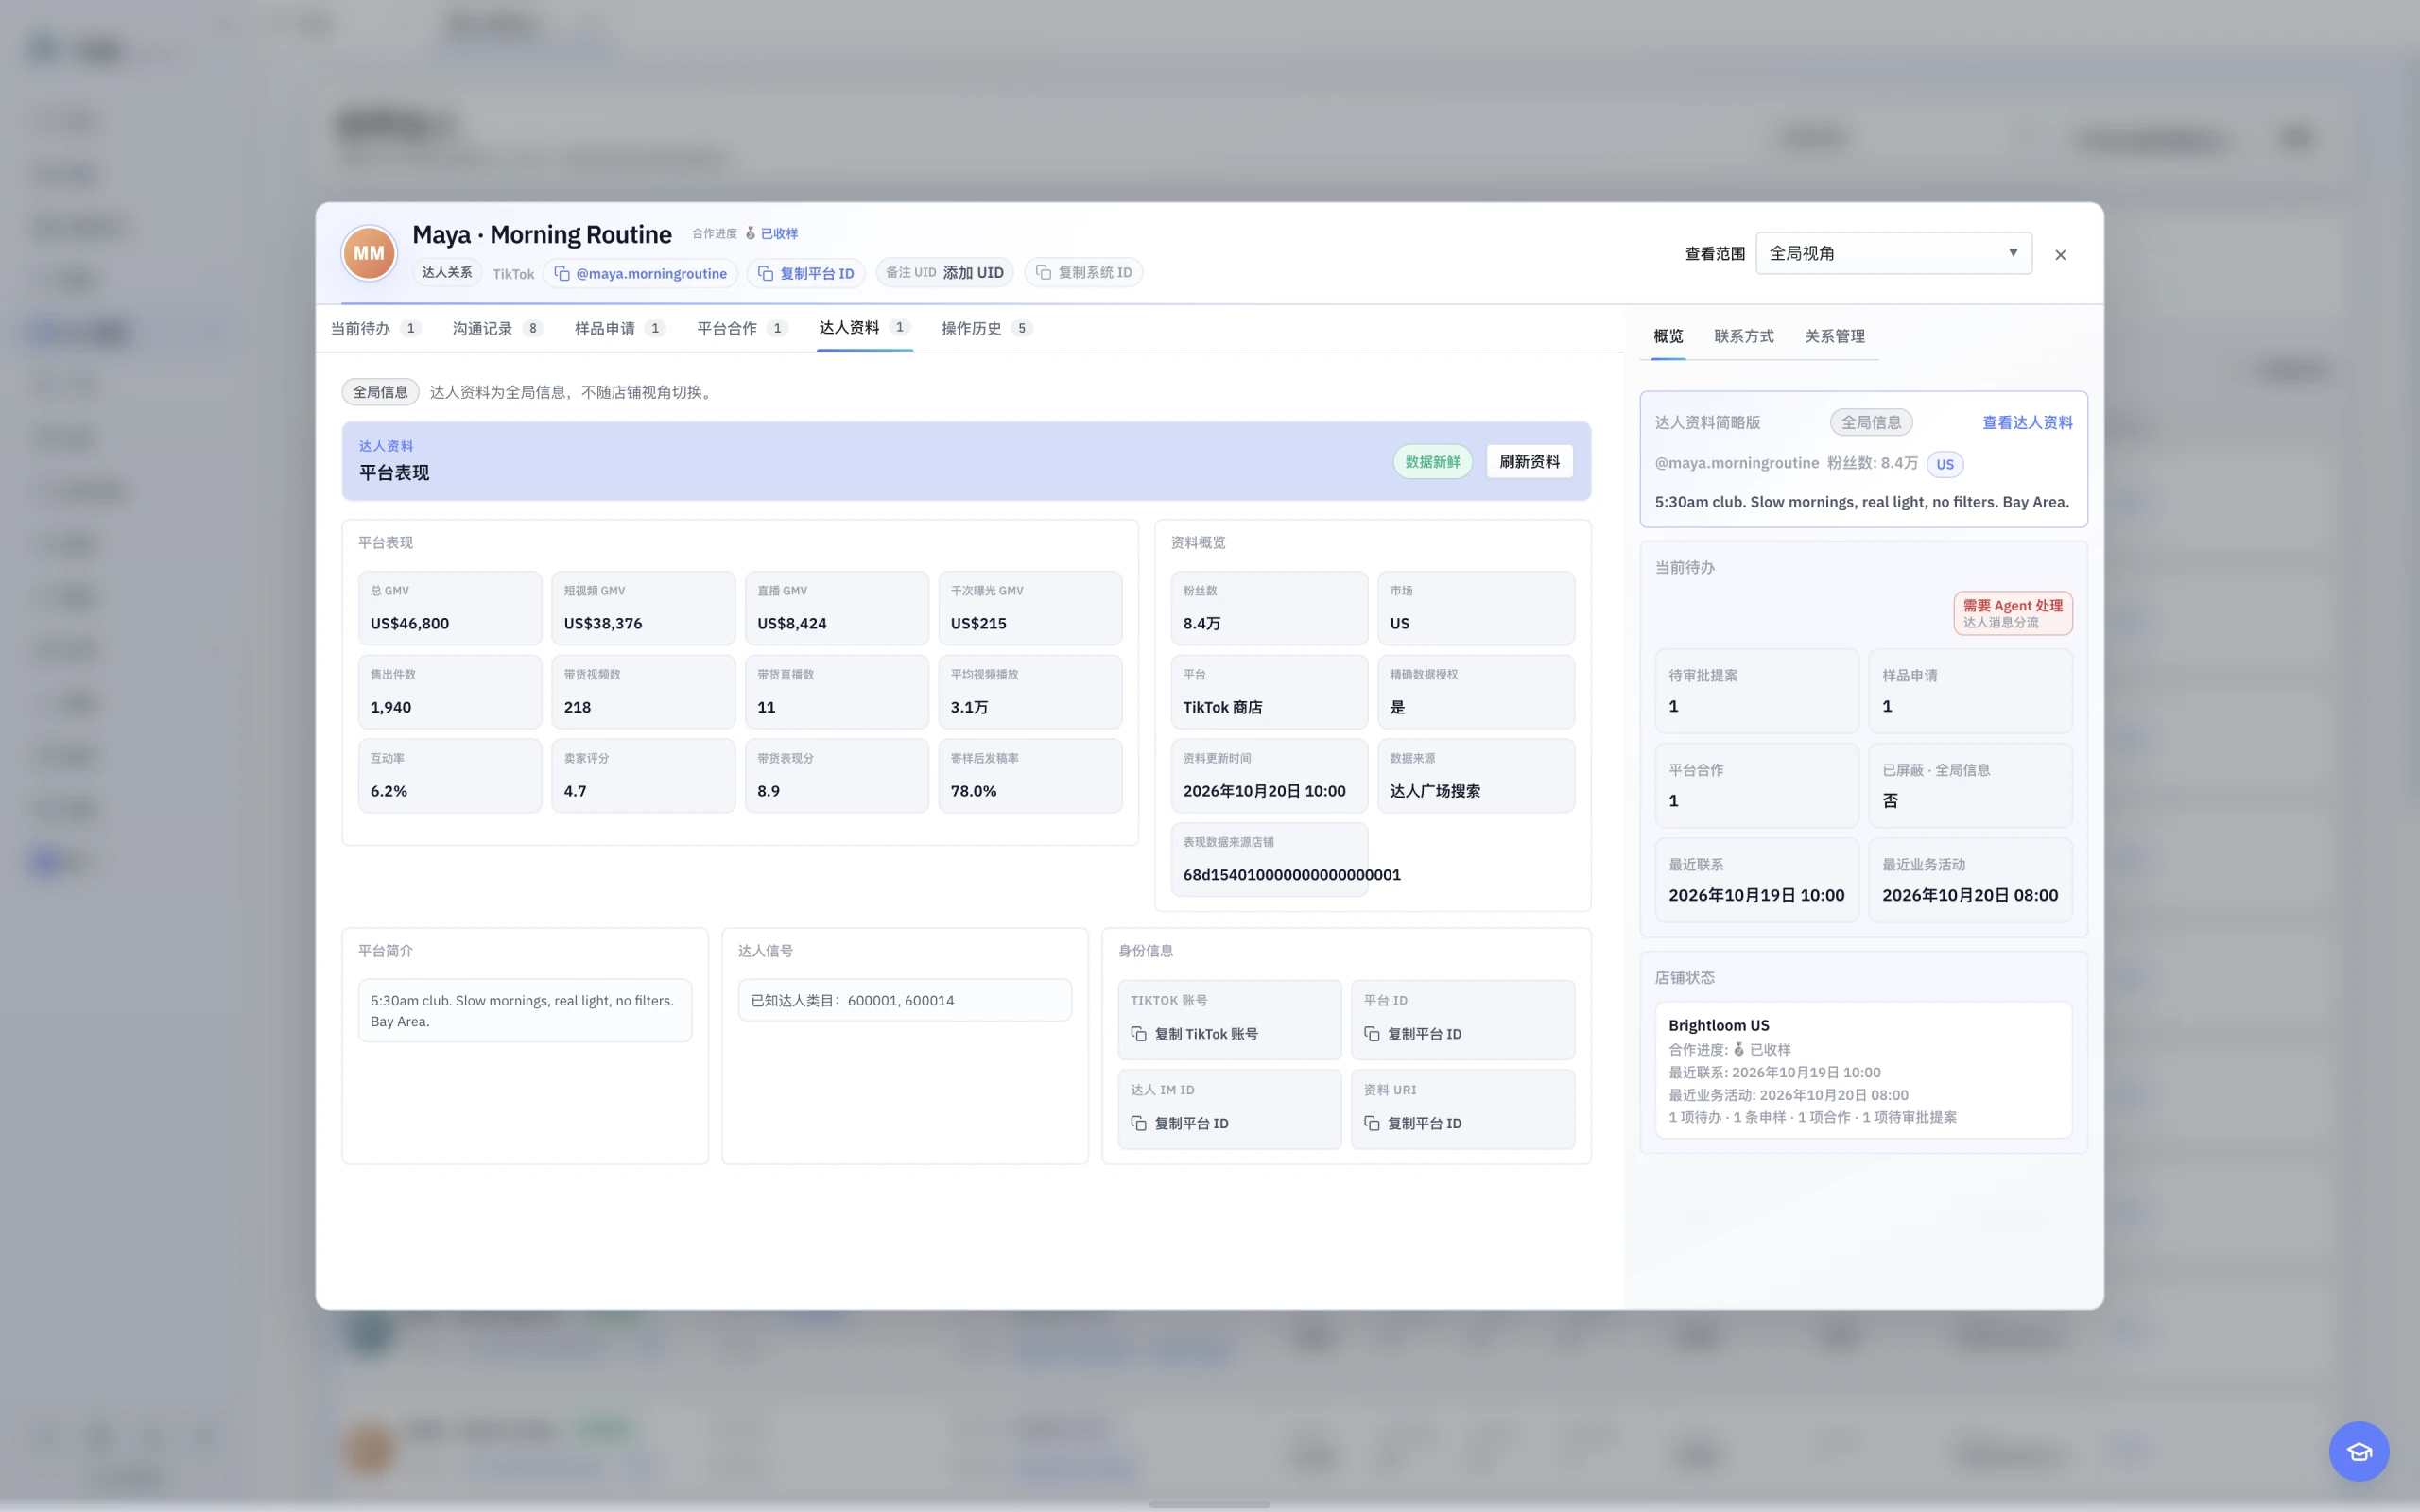Switch to the 关系管理 side tab
The image size is (2420, 1512).
[x=1834, y=336]
